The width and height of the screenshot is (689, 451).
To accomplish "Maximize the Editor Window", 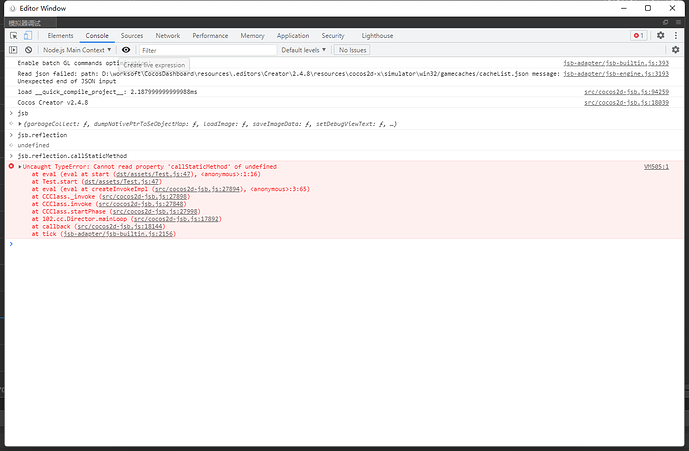I will [648, 8].
